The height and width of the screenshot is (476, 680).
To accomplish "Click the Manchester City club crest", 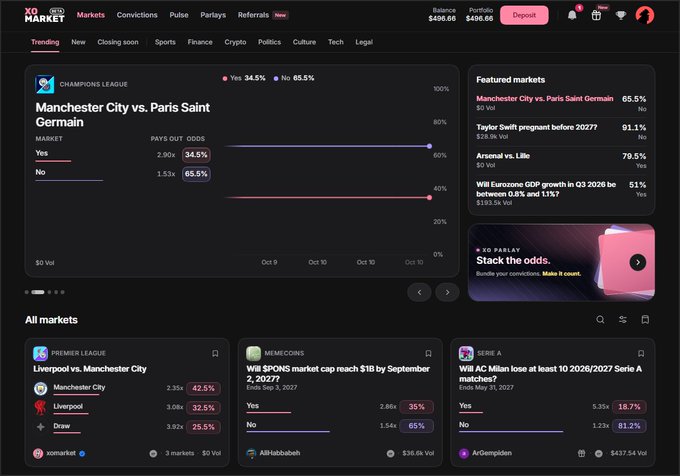I will click(x=40, y=388).
